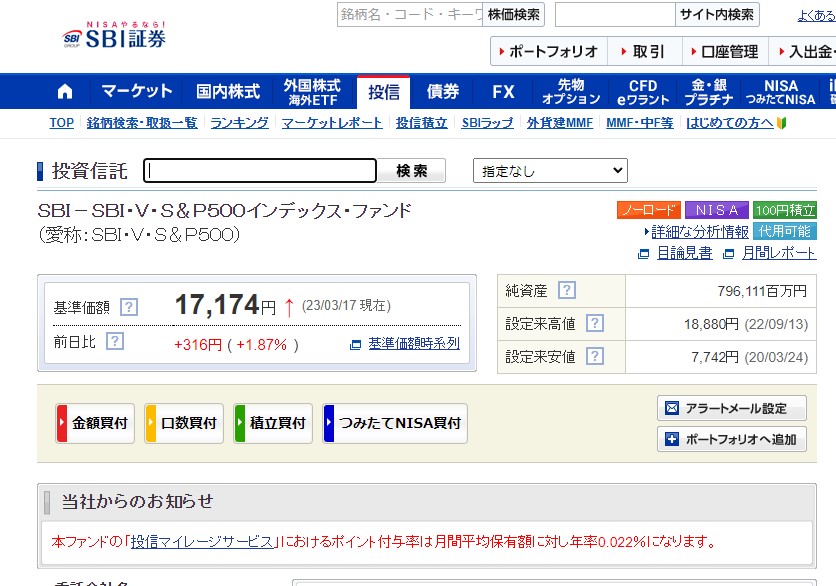Open the 指定なし dropdown

tap(550, 171)
